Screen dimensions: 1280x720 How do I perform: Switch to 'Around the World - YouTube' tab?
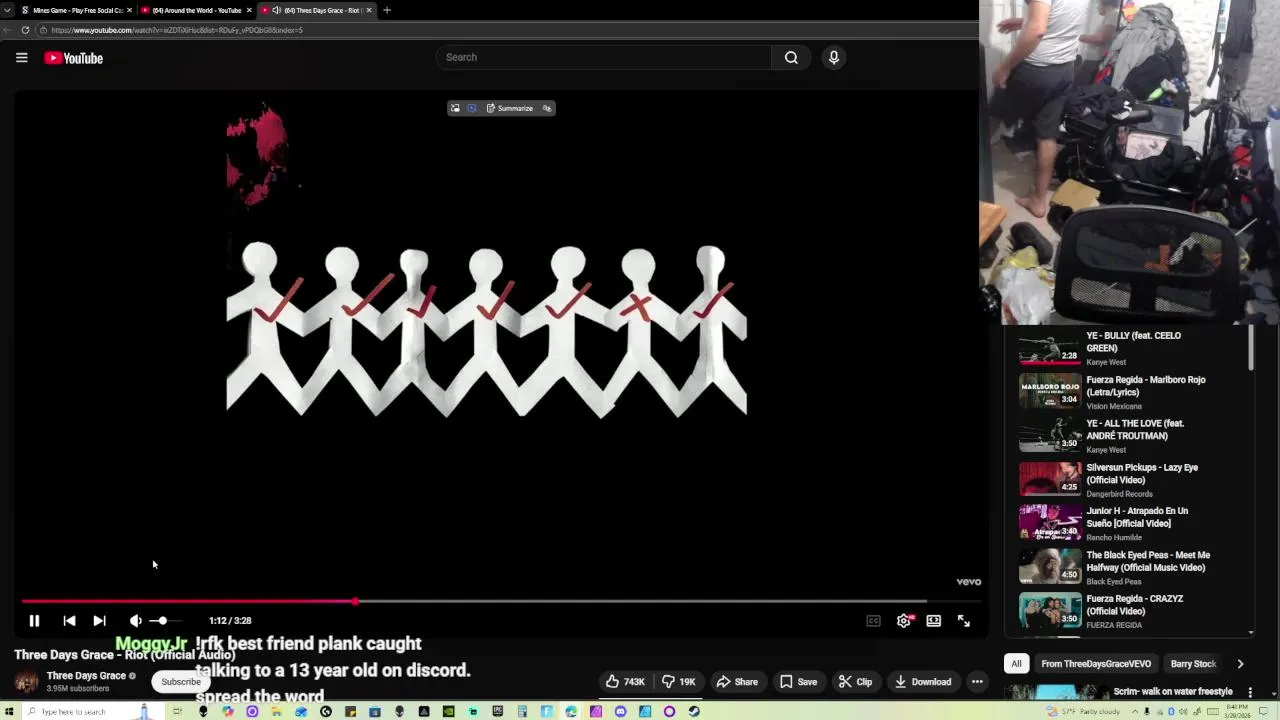[x=197, y=10]
